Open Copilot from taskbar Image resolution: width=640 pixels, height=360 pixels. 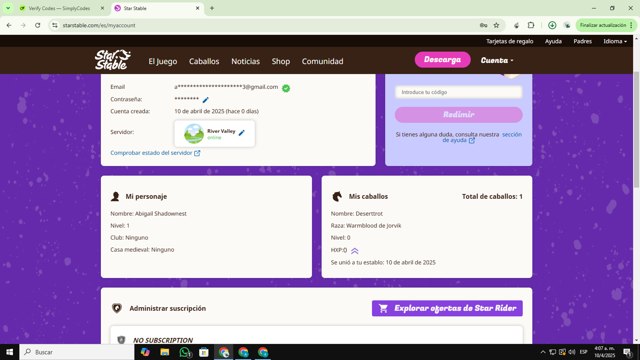145,352
